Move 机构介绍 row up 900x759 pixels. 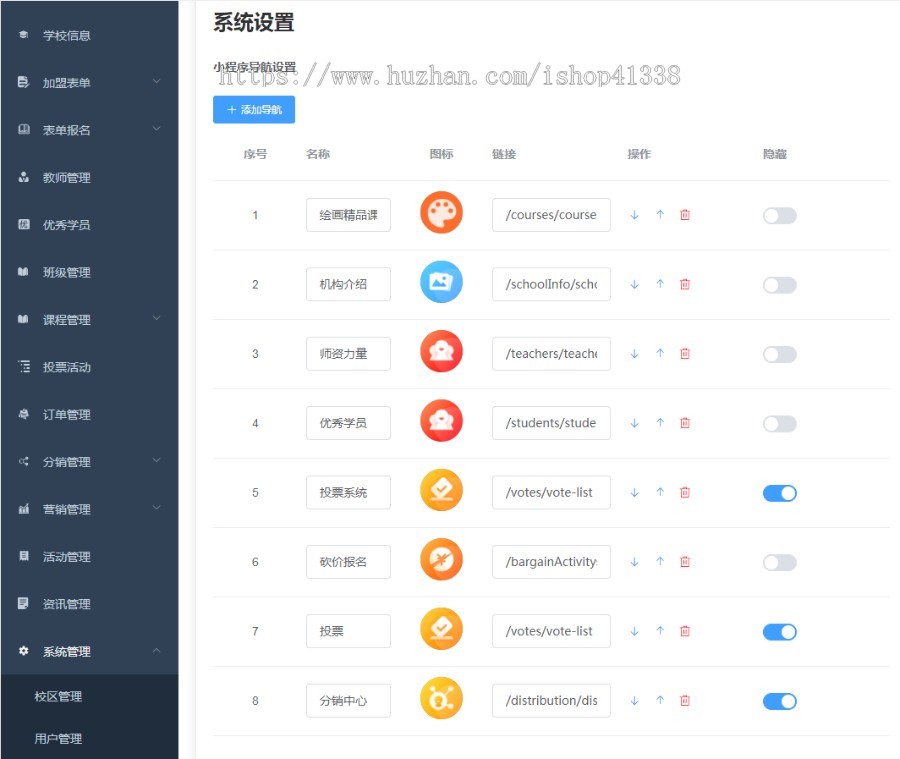pyautogui.click(x=660, y=284)
